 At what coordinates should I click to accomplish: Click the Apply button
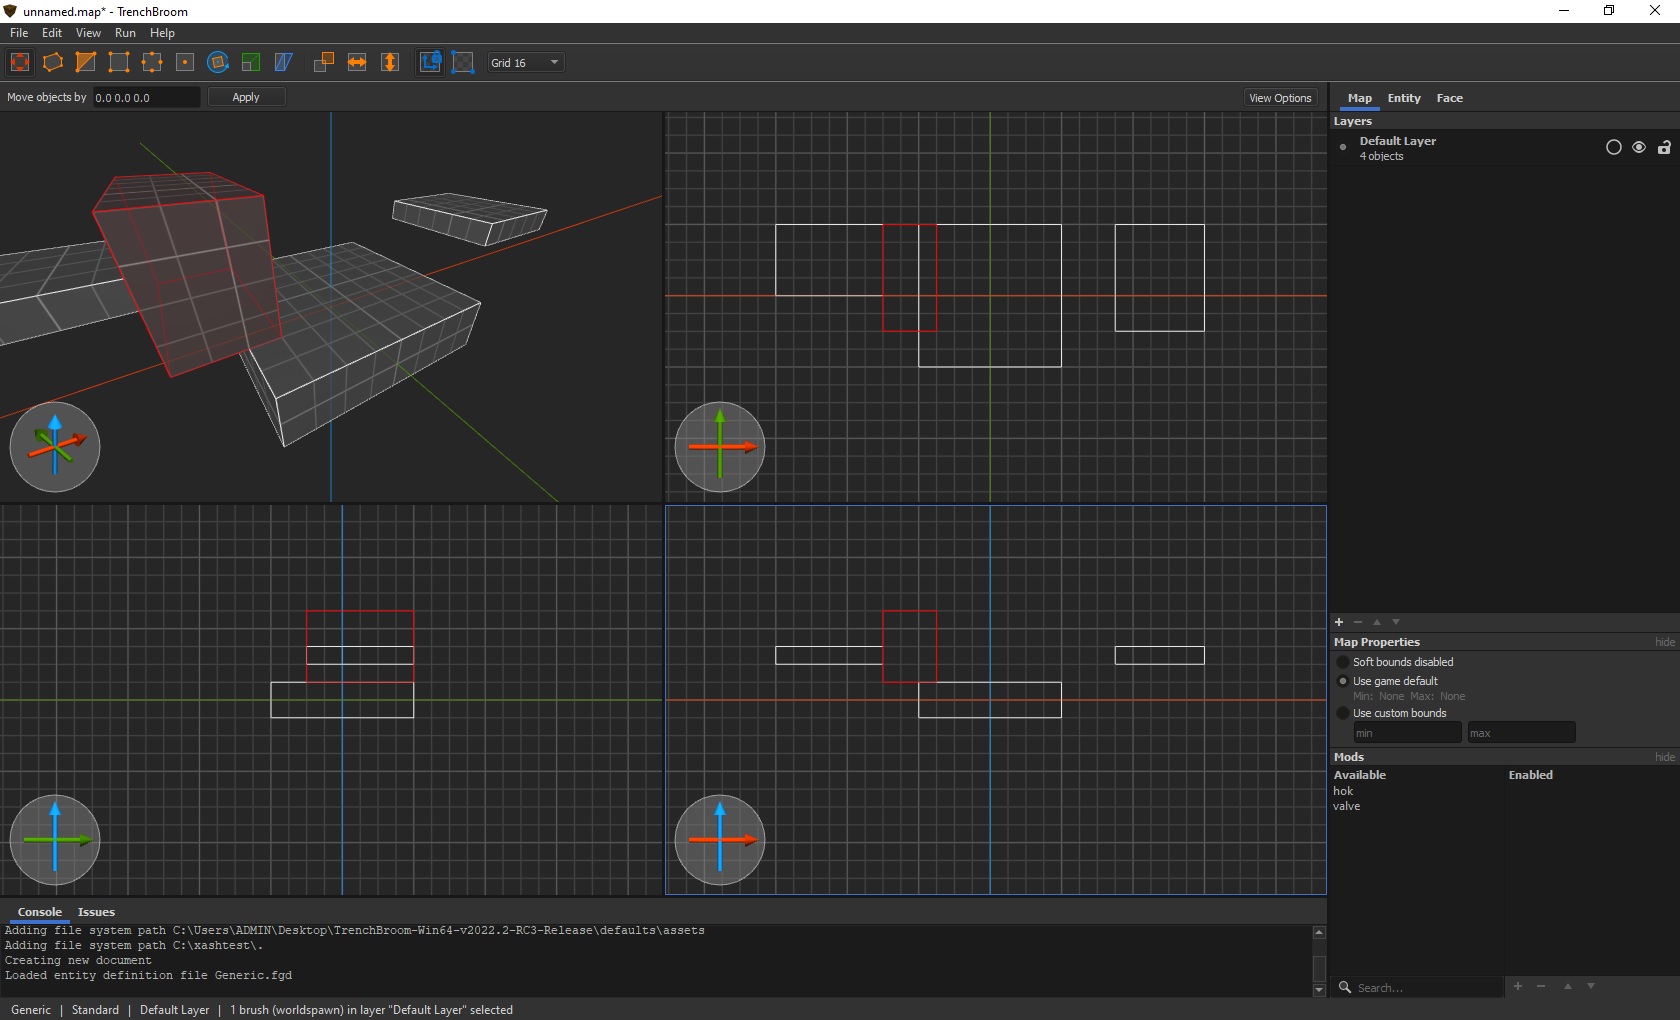click(246, 97)
